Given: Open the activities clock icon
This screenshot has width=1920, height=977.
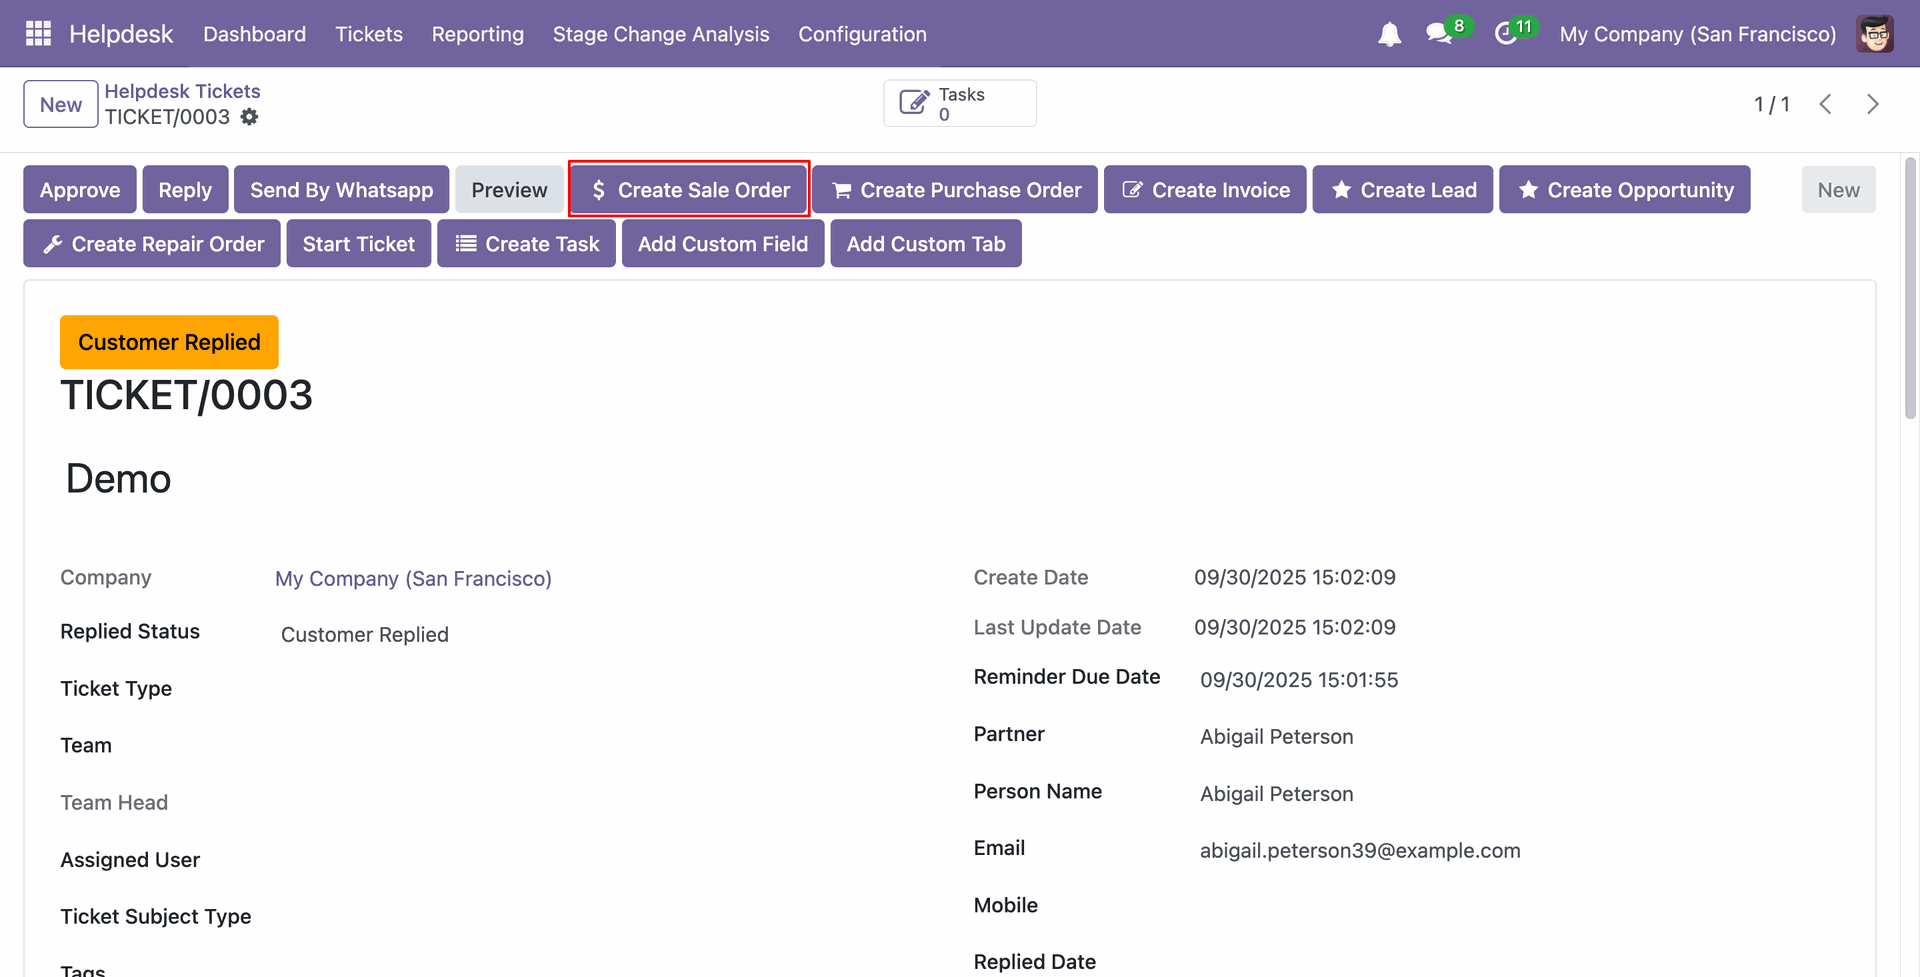Looking at the screenshot, I should tap(1506, 35).
